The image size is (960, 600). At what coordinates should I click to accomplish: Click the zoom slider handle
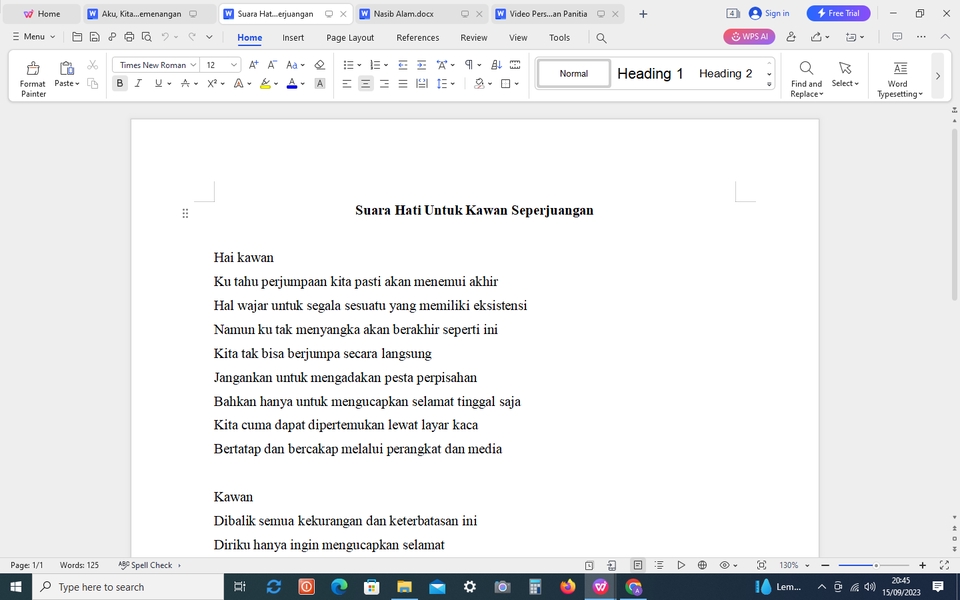point(876,565)
